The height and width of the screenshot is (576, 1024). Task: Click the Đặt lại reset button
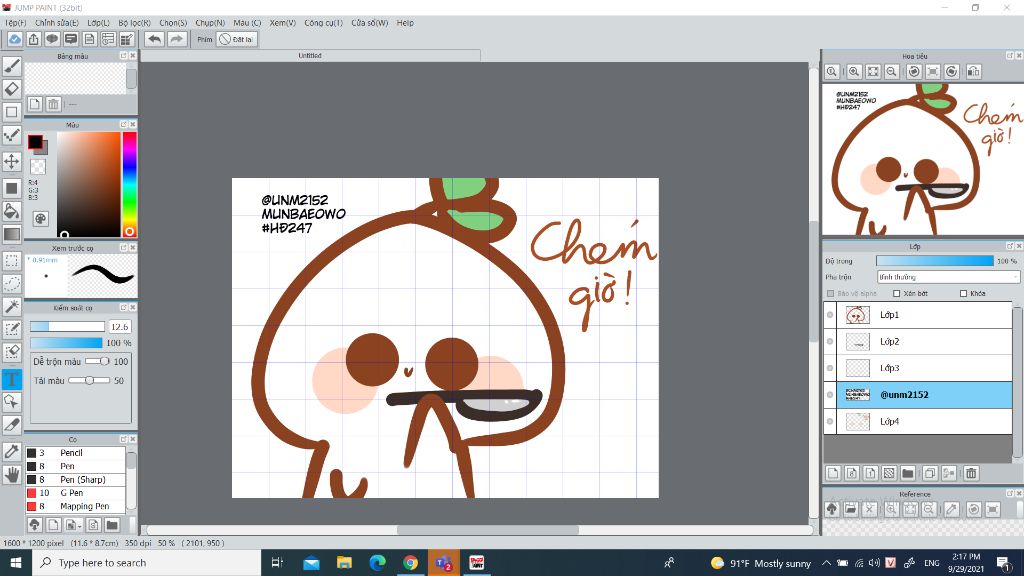(238, 39)
